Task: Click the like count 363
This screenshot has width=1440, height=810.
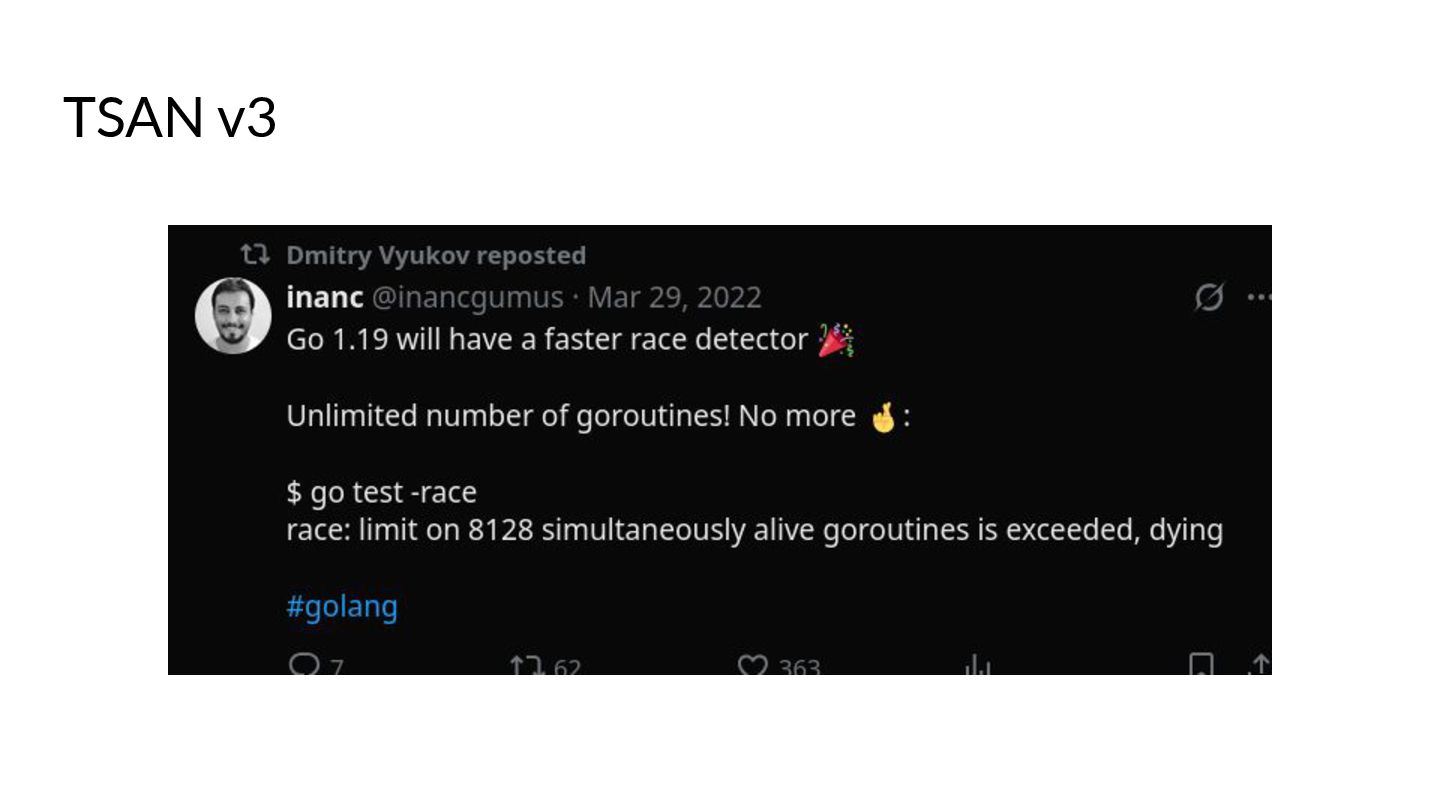Action: (799, 667)
